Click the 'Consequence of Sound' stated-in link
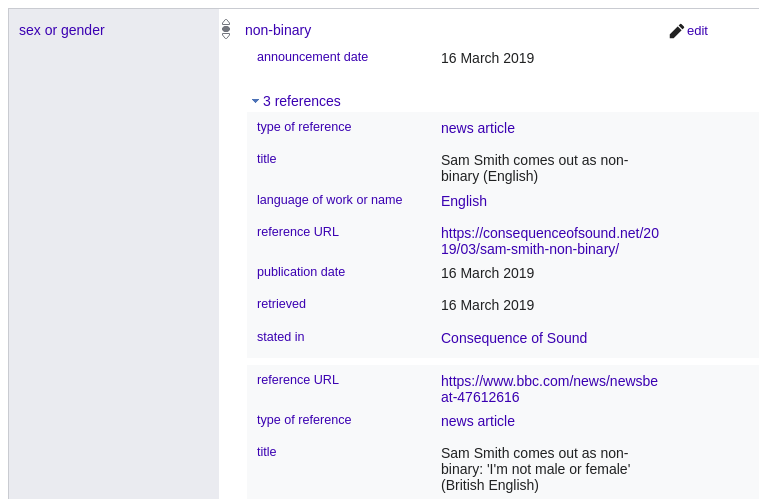 click(x=513, y=338)
